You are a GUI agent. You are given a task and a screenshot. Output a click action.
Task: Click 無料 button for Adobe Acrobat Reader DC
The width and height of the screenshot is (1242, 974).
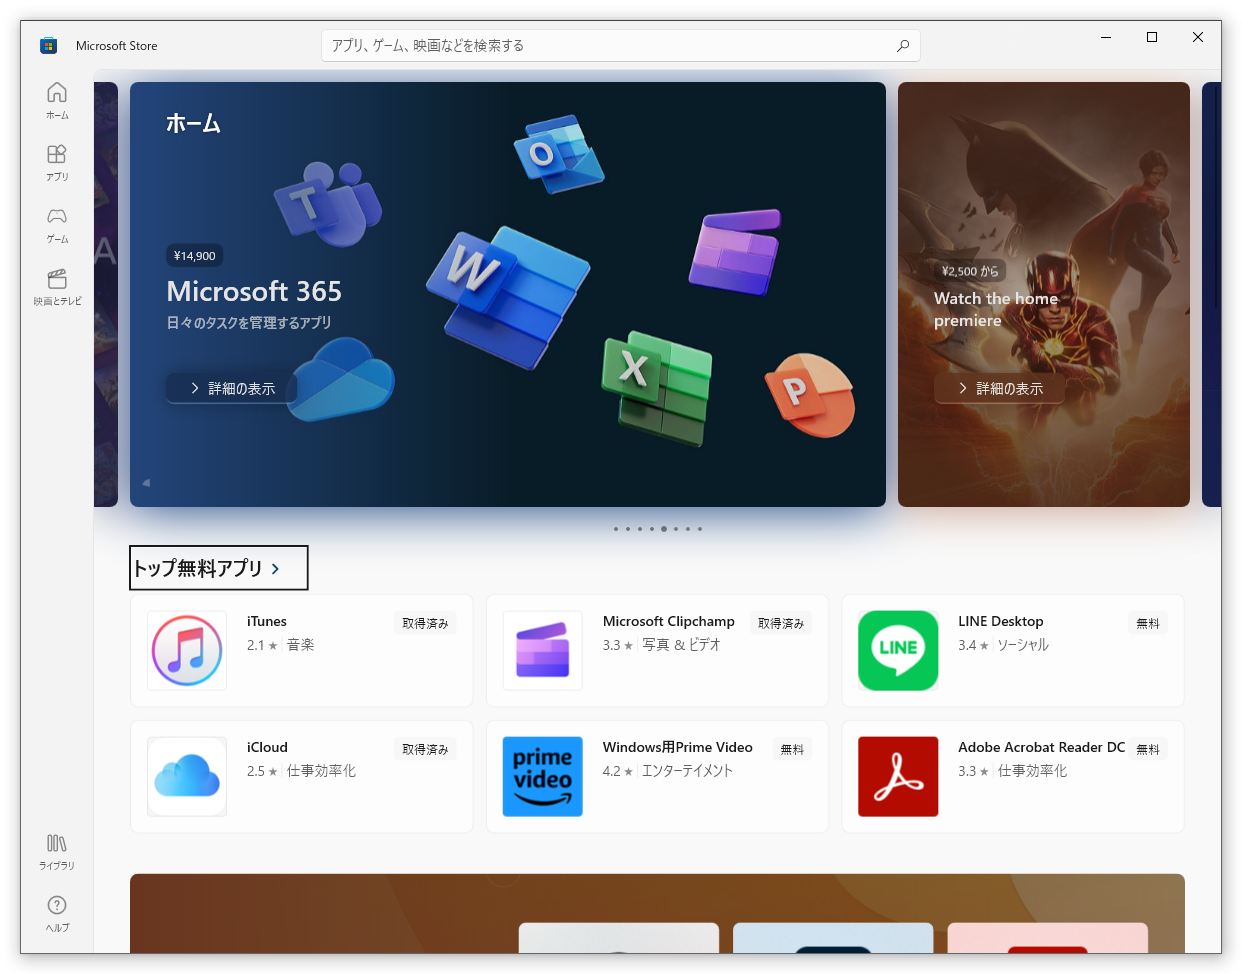point(1148,749)
